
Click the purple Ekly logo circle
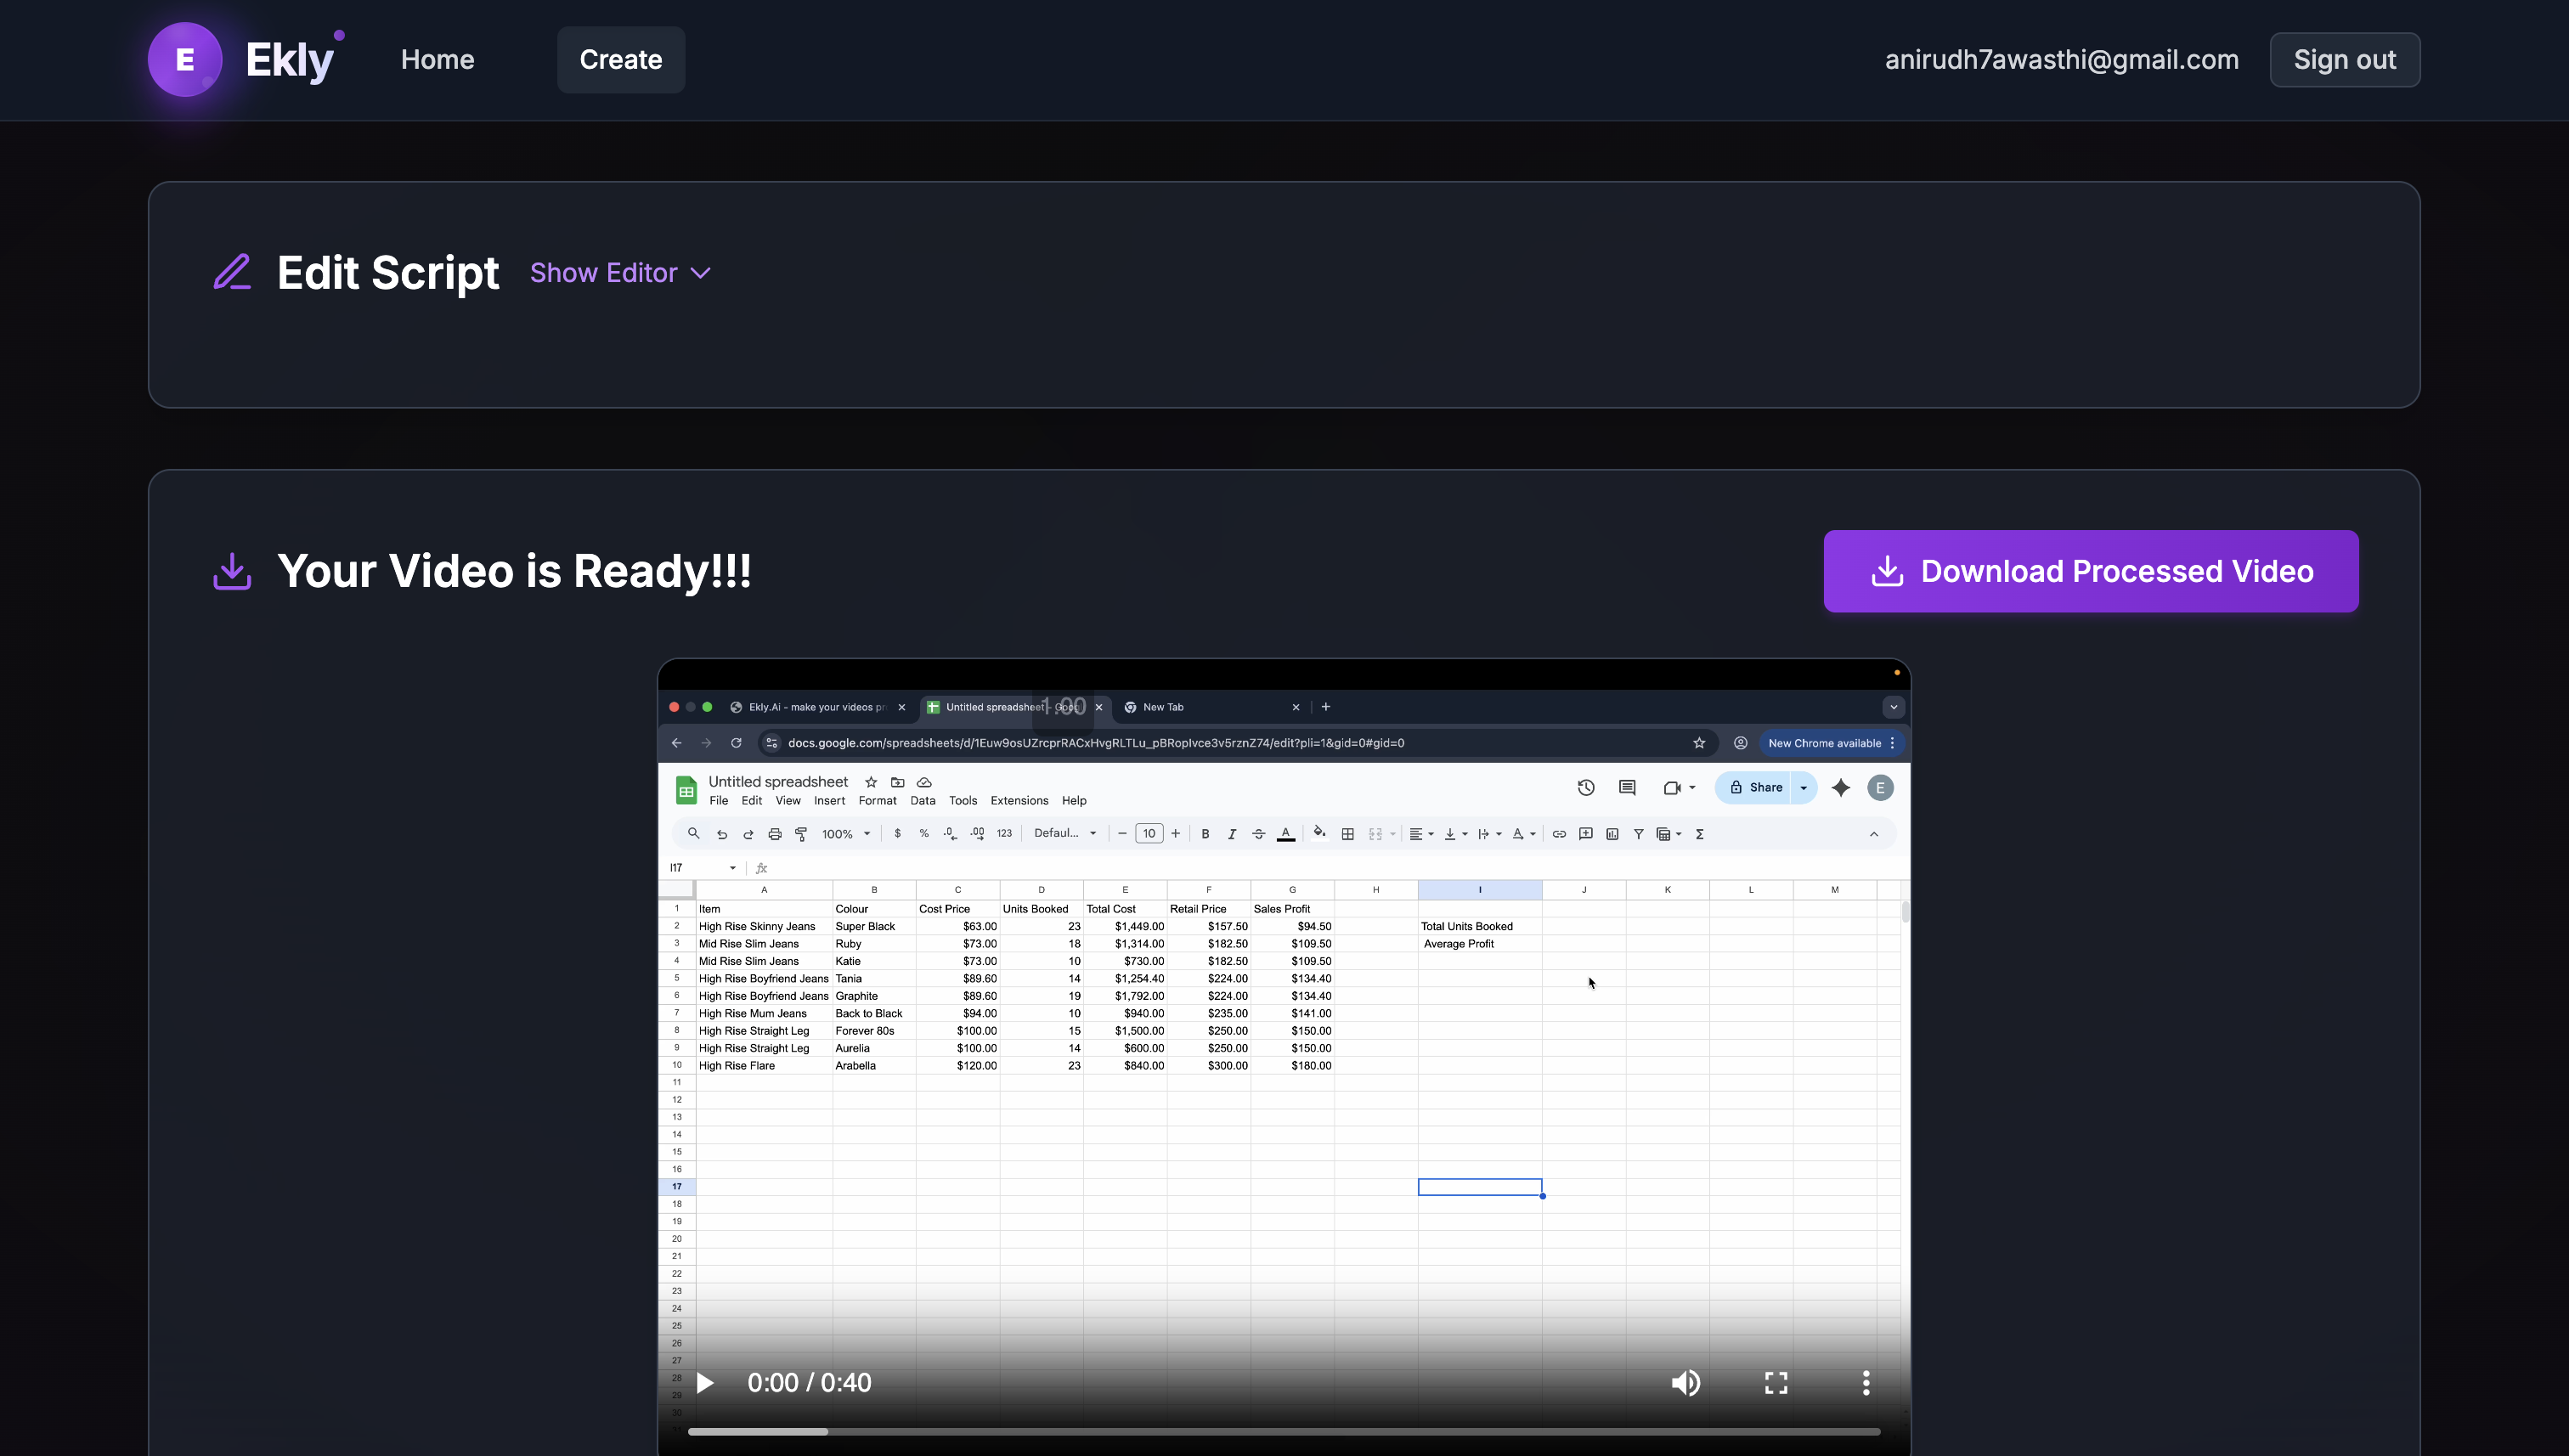185,59
